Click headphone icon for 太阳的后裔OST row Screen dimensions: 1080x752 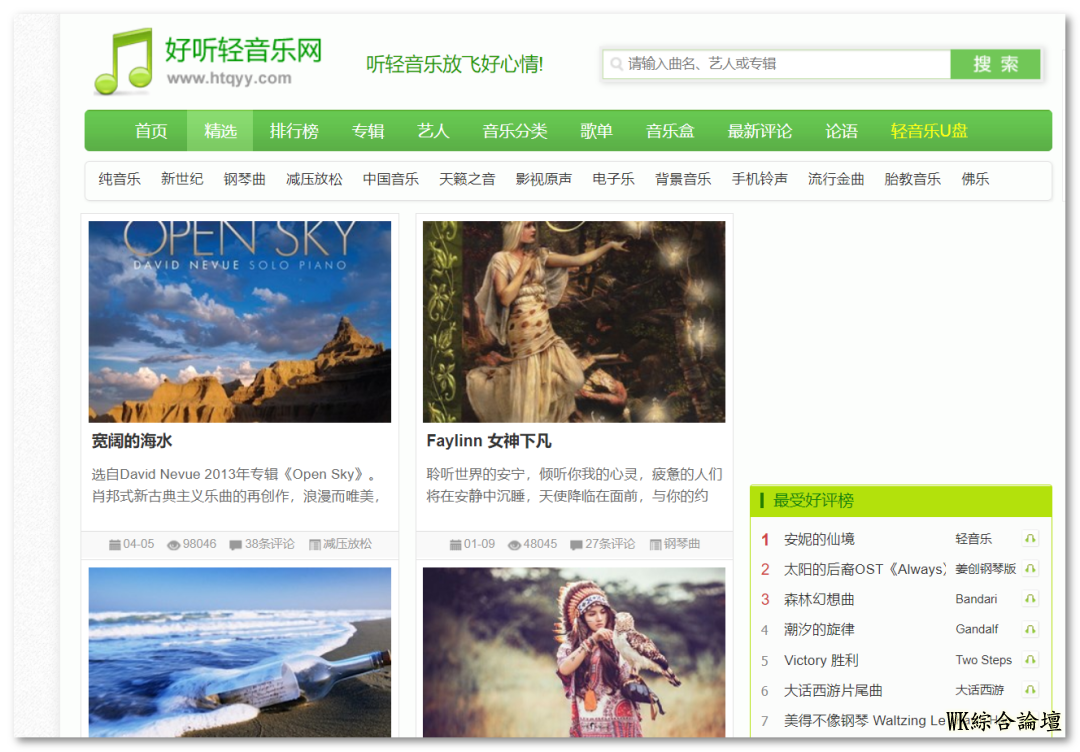[x=1030, y=569]
